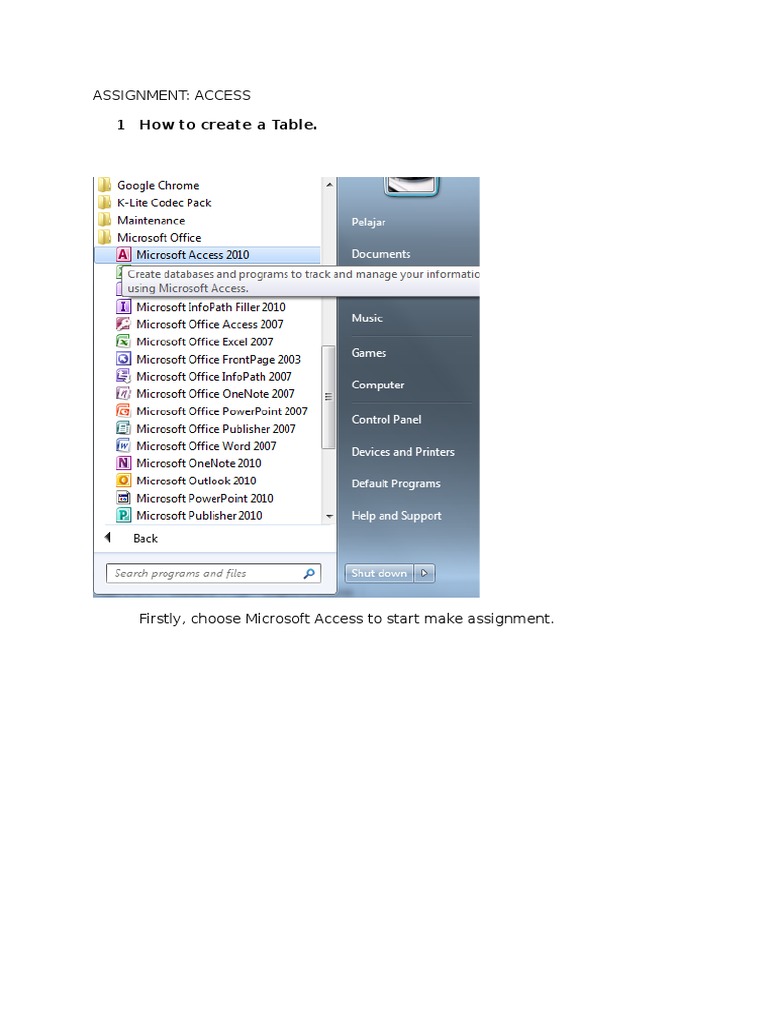Open Computer from the Start menu

[x=378, y=385]
